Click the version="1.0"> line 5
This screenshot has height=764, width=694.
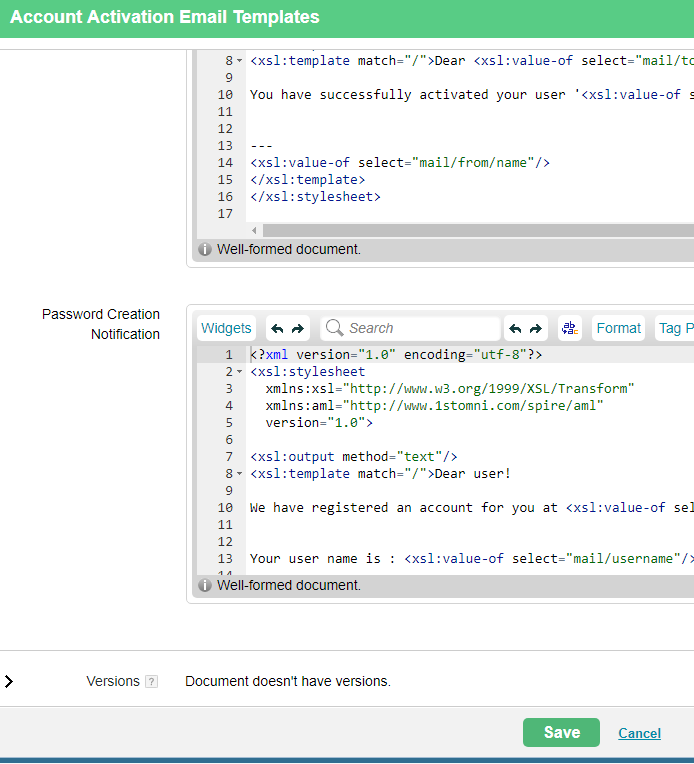click(319, 423)
